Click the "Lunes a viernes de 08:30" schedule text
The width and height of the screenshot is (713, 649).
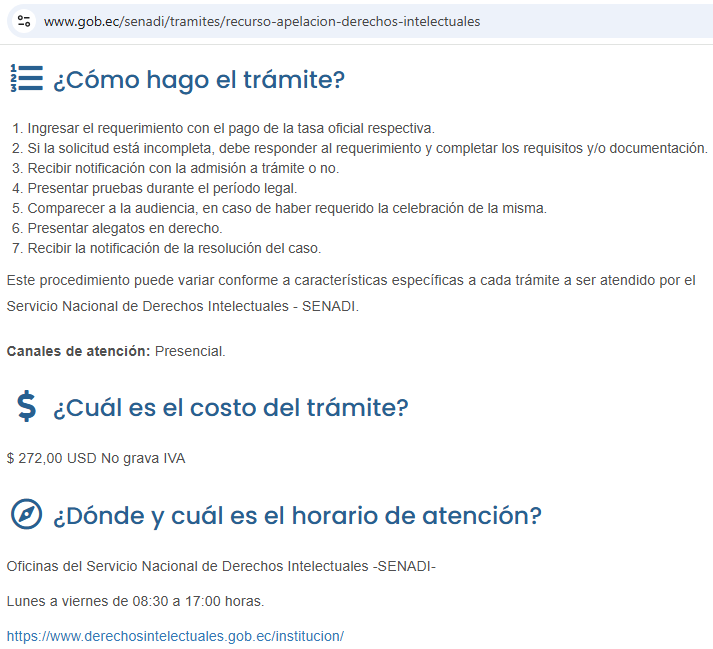135,601
